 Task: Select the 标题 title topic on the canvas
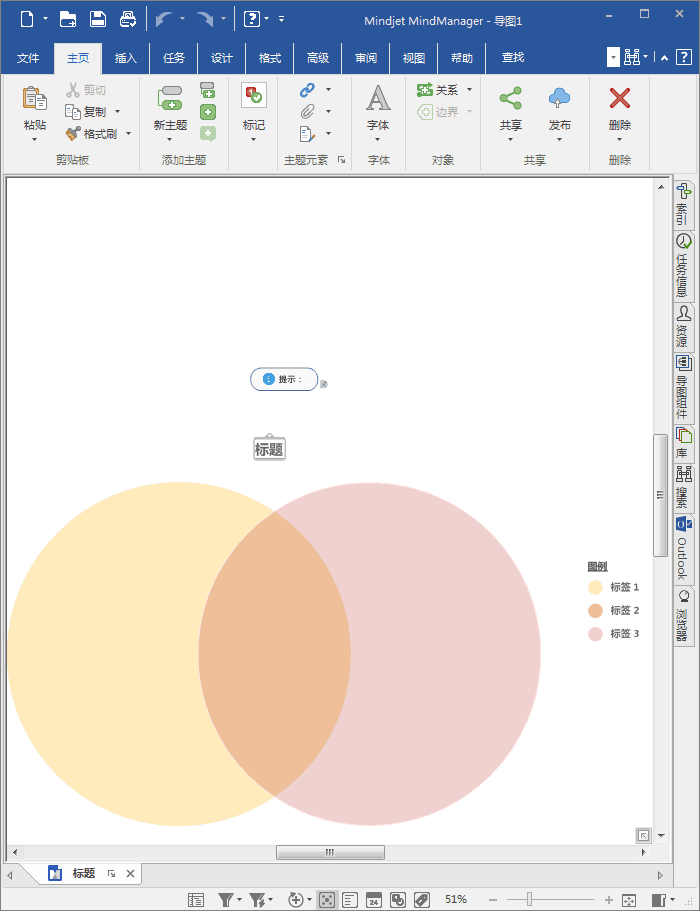click(269, 450)
